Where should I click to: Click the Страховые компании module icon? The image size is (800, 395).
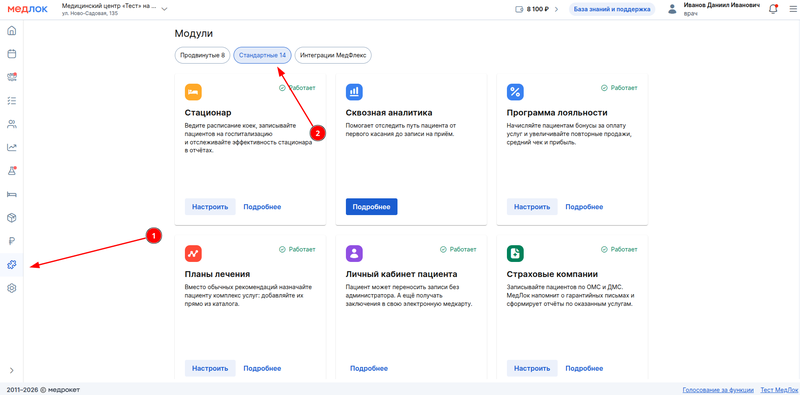click(x=515, y=253)
